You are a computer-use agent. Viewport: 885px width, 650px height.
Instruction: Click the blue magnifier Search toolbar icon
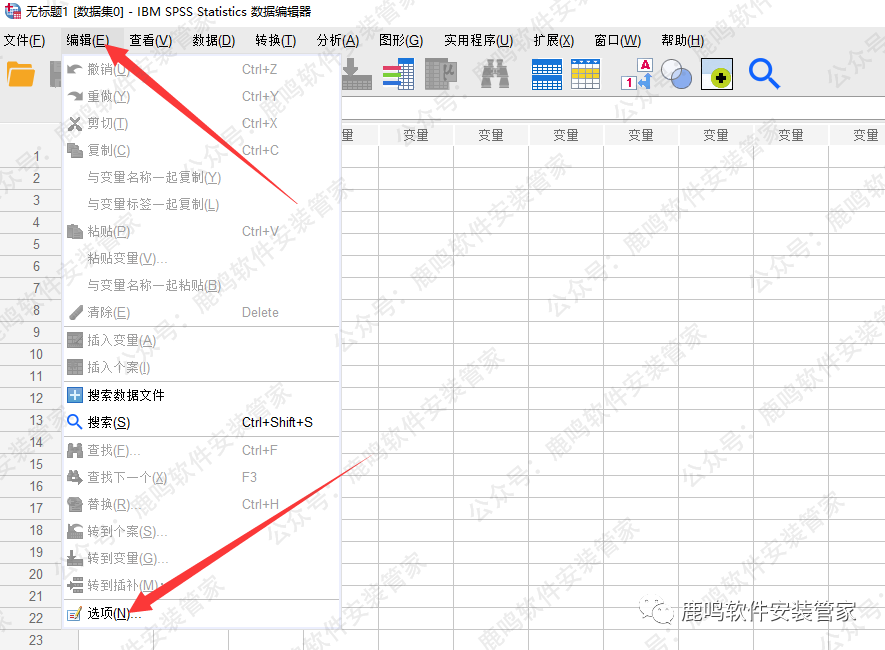(x=764, y=74)
